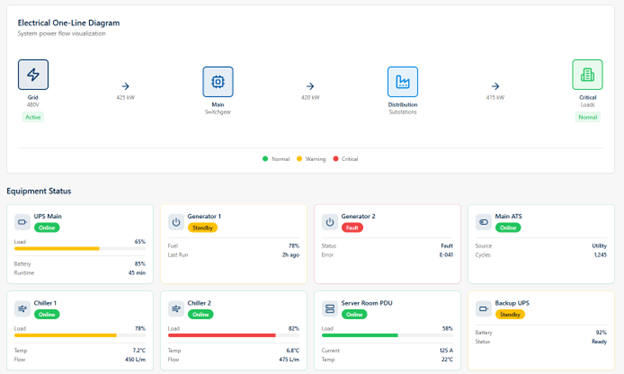
Task: Click the Equipment Status heading
Action: [x=39, y=191]
